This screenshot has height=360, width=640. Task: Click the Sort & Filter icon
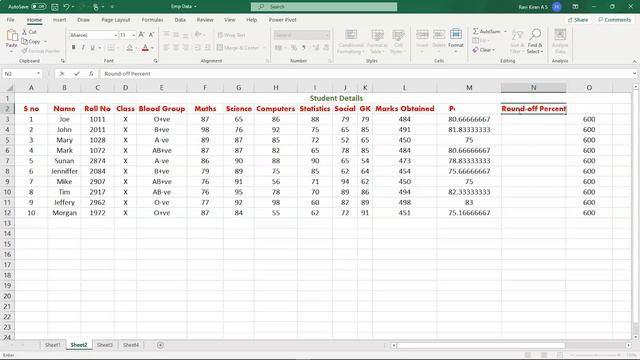point(517,35)
